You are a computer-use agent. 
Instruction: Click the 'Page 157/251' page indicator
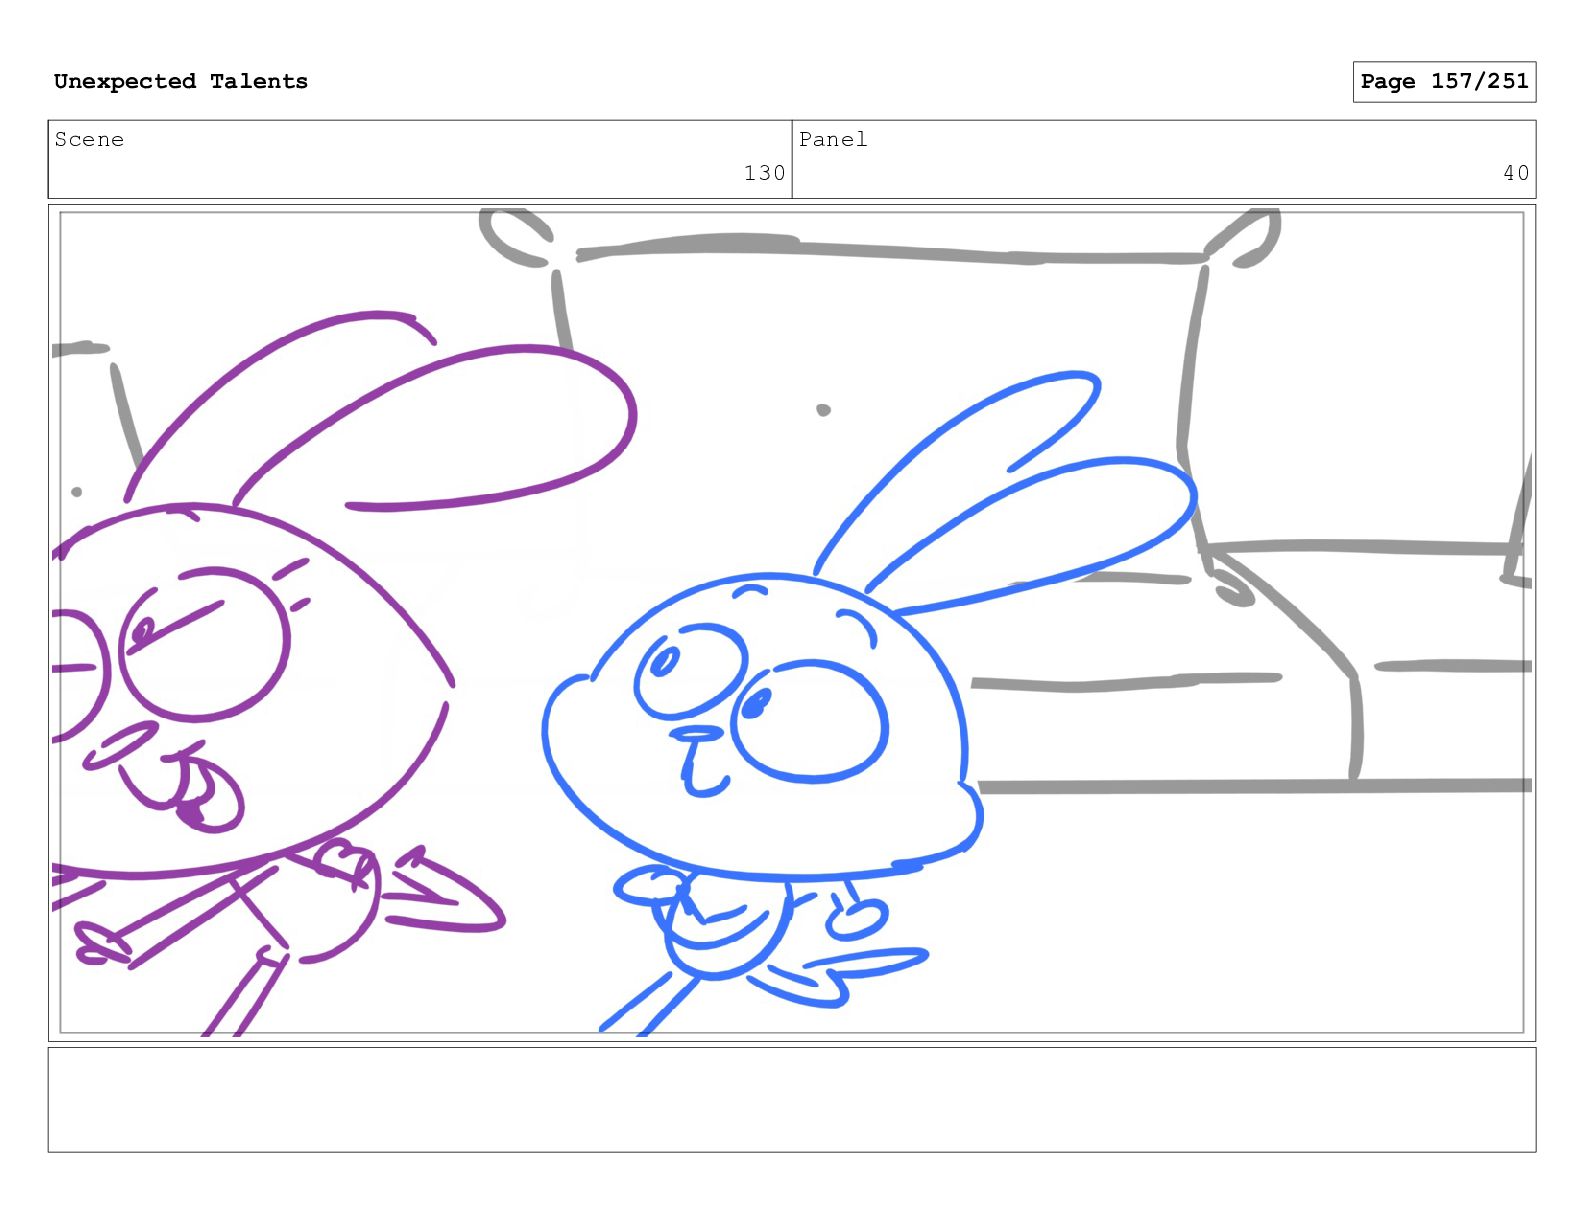coord(1444,82)
